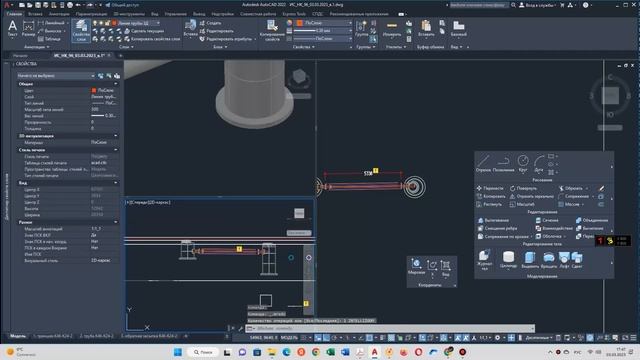Image resolution: width=640 pixels, height=360 pixels.
Task: Click Взаимодействие (Interfere) tool
Action: 554,228
